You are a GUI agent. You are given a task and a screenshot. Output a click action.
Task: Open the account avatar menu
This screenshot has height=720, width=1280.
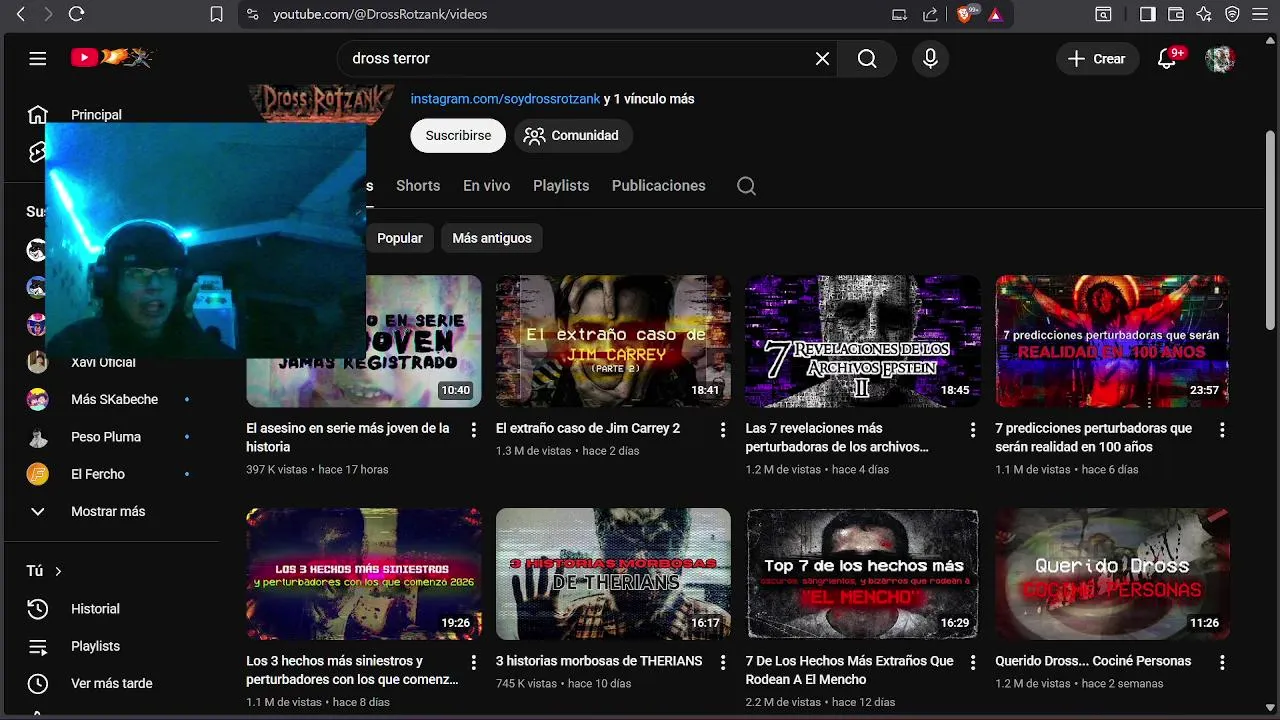[x=1220, y=59]
